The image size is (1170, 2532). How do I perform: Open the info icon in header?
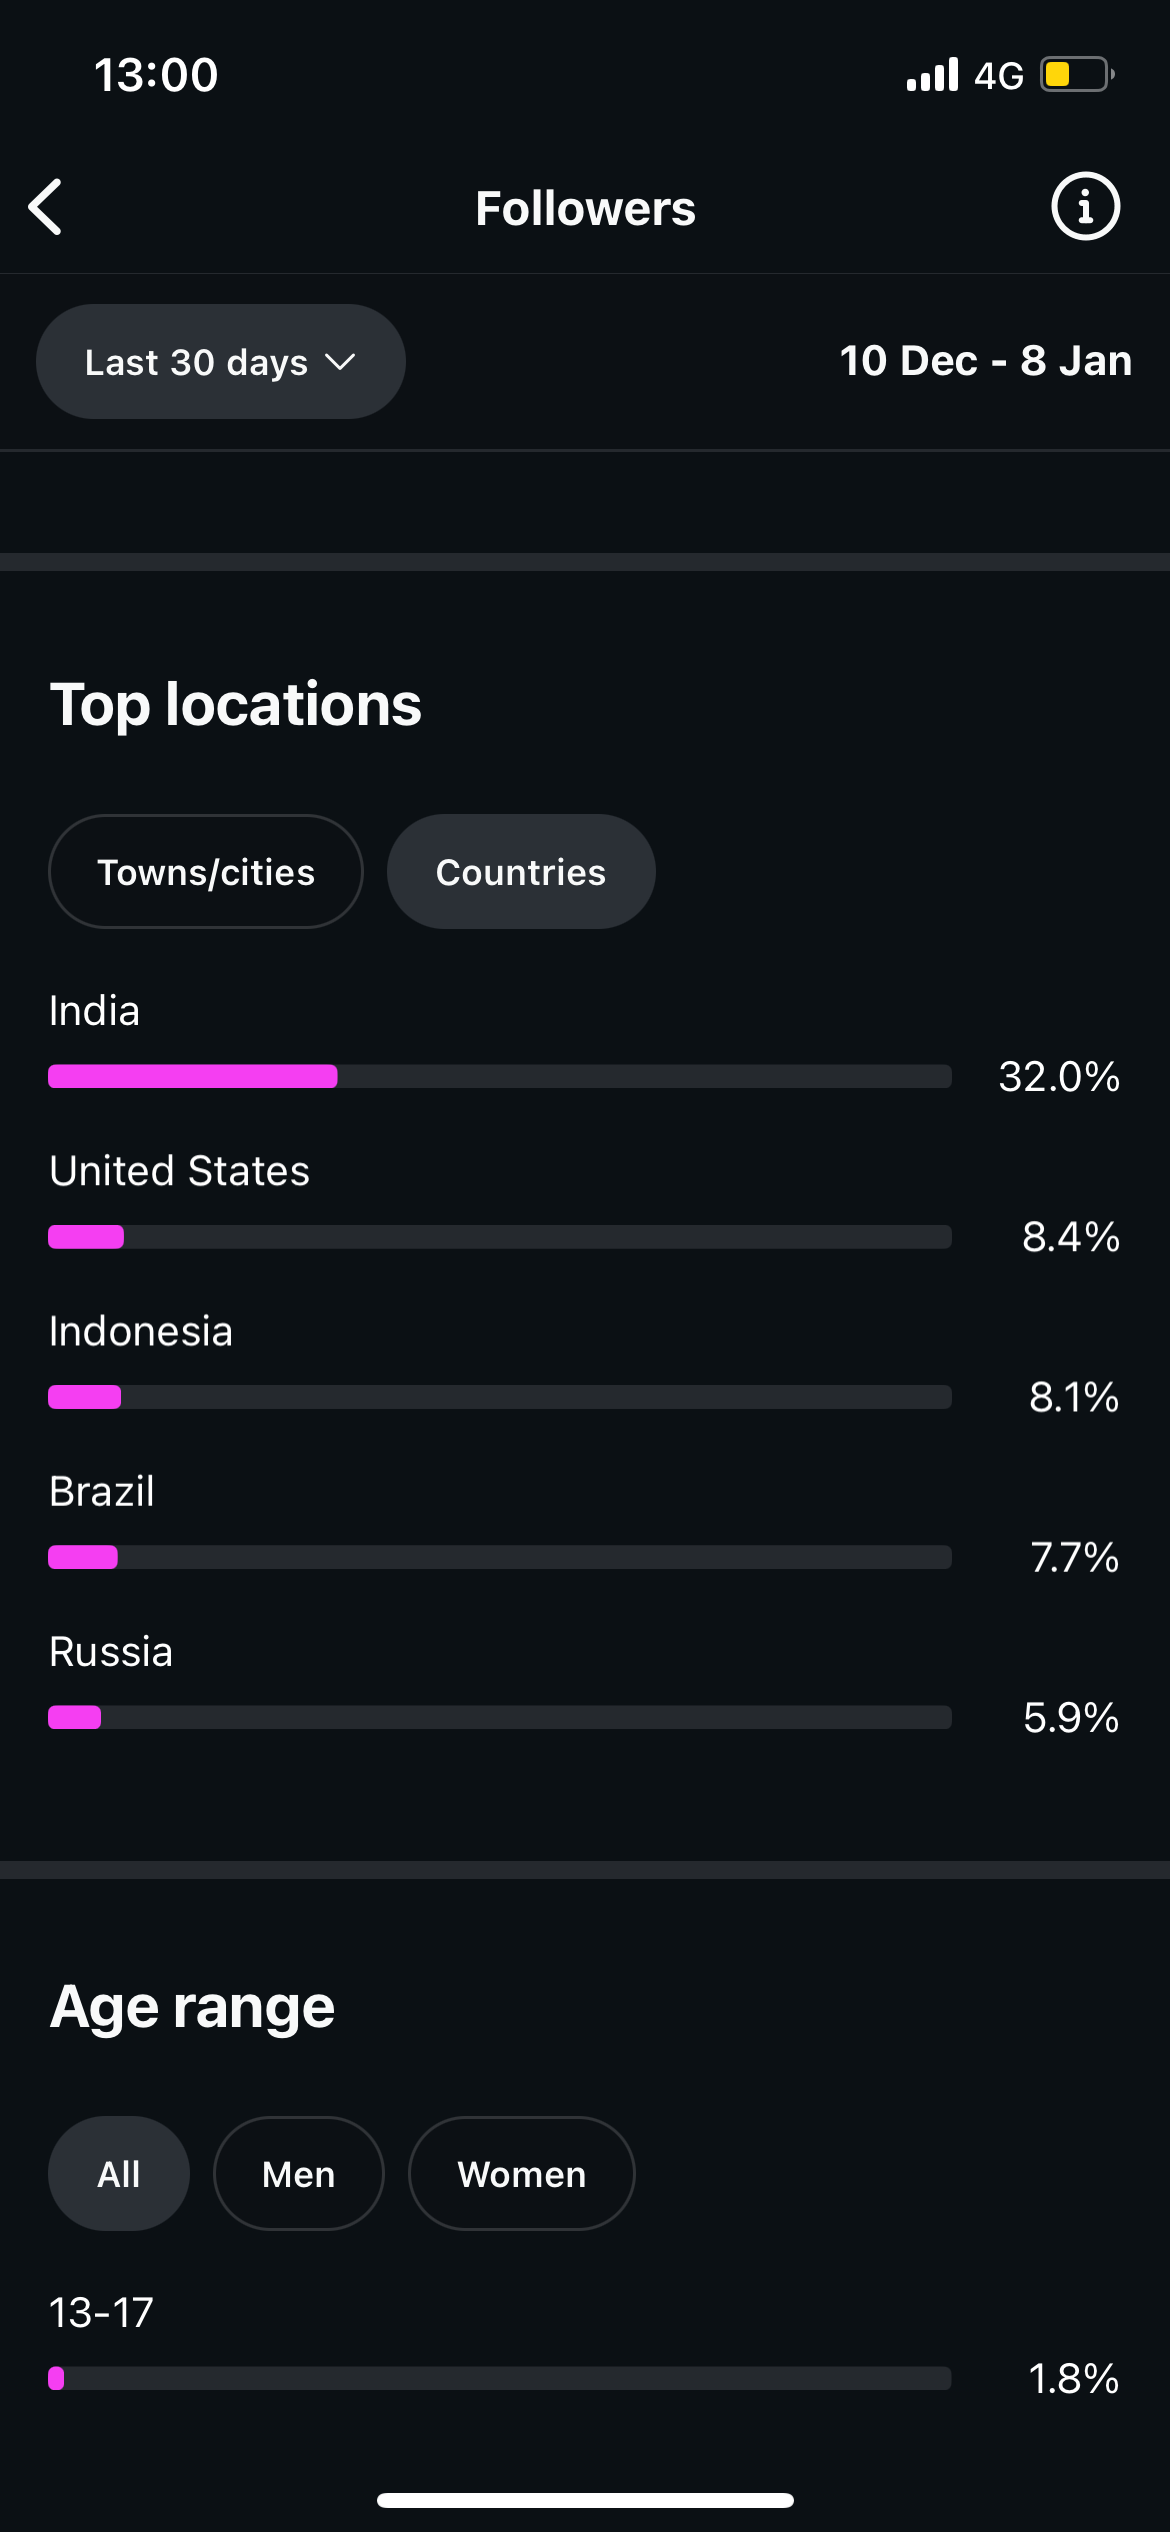coord(1085,207)
